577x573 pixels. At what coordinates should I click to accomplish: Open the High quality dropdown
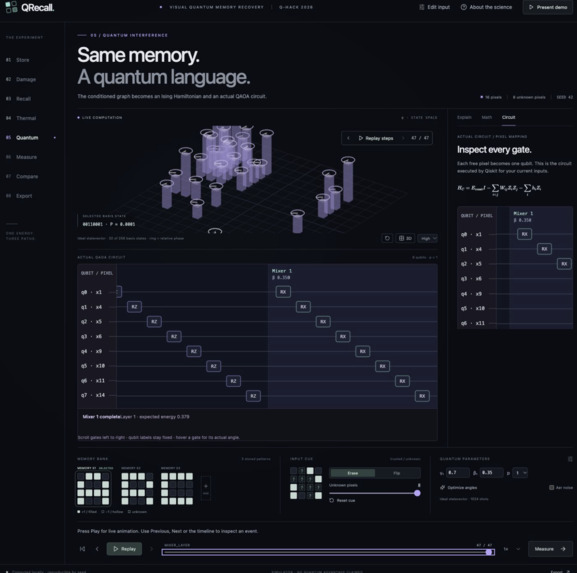click(x=428, y=238)
